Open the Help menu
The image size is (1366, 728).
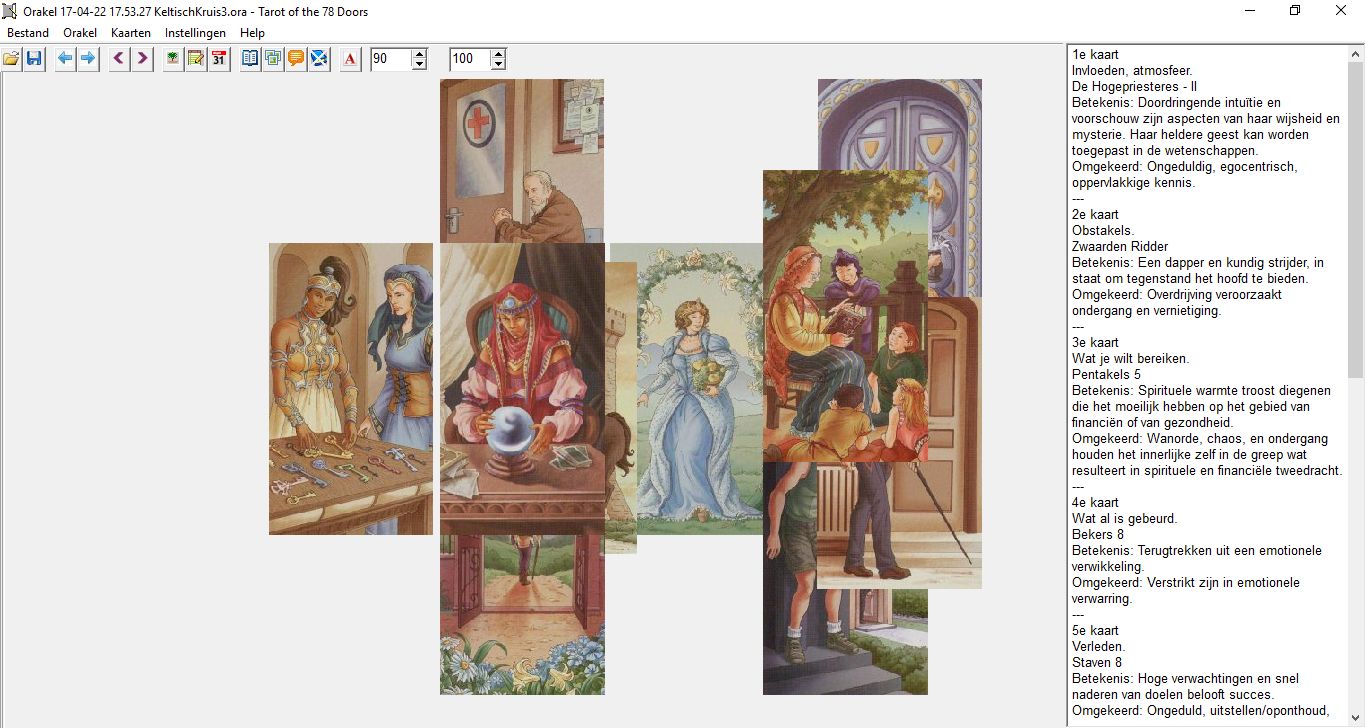pos(252,33)
